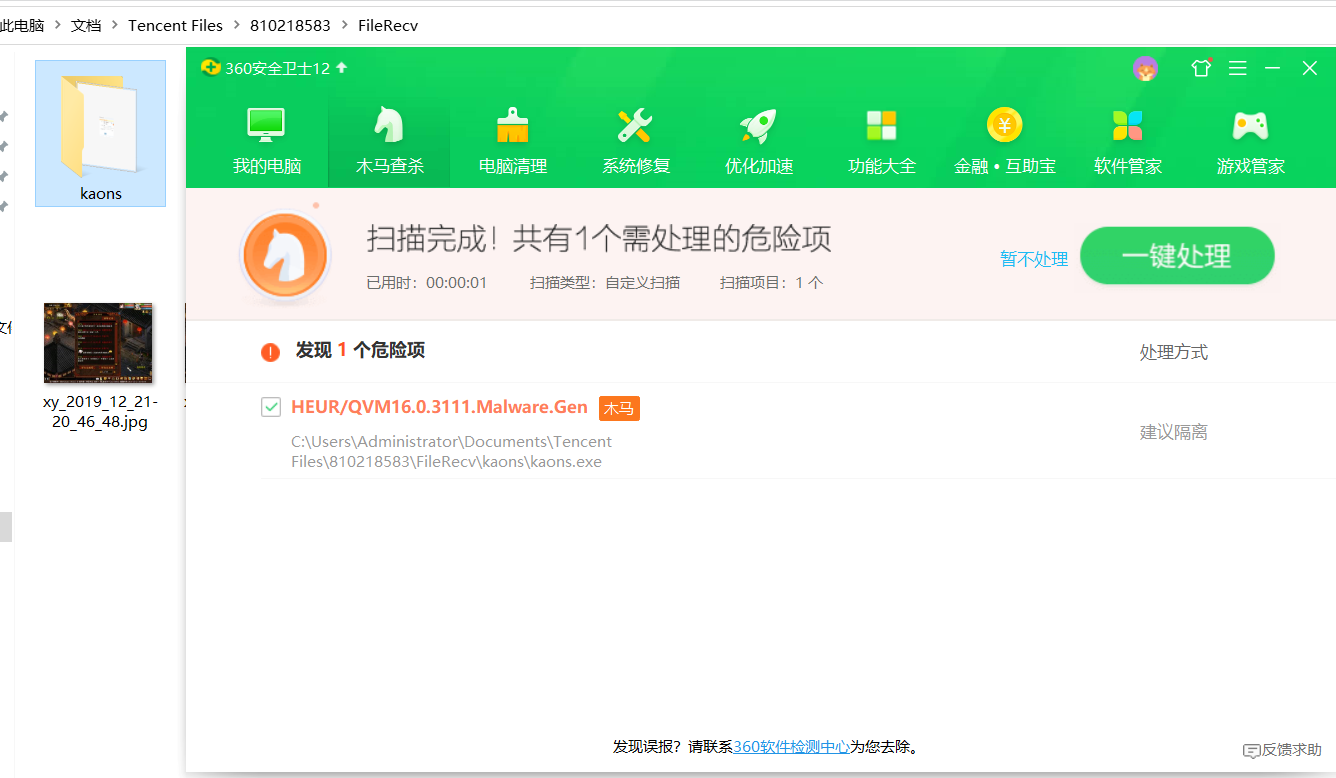Launch 优化加速 rocket icon

pos(758,126)
